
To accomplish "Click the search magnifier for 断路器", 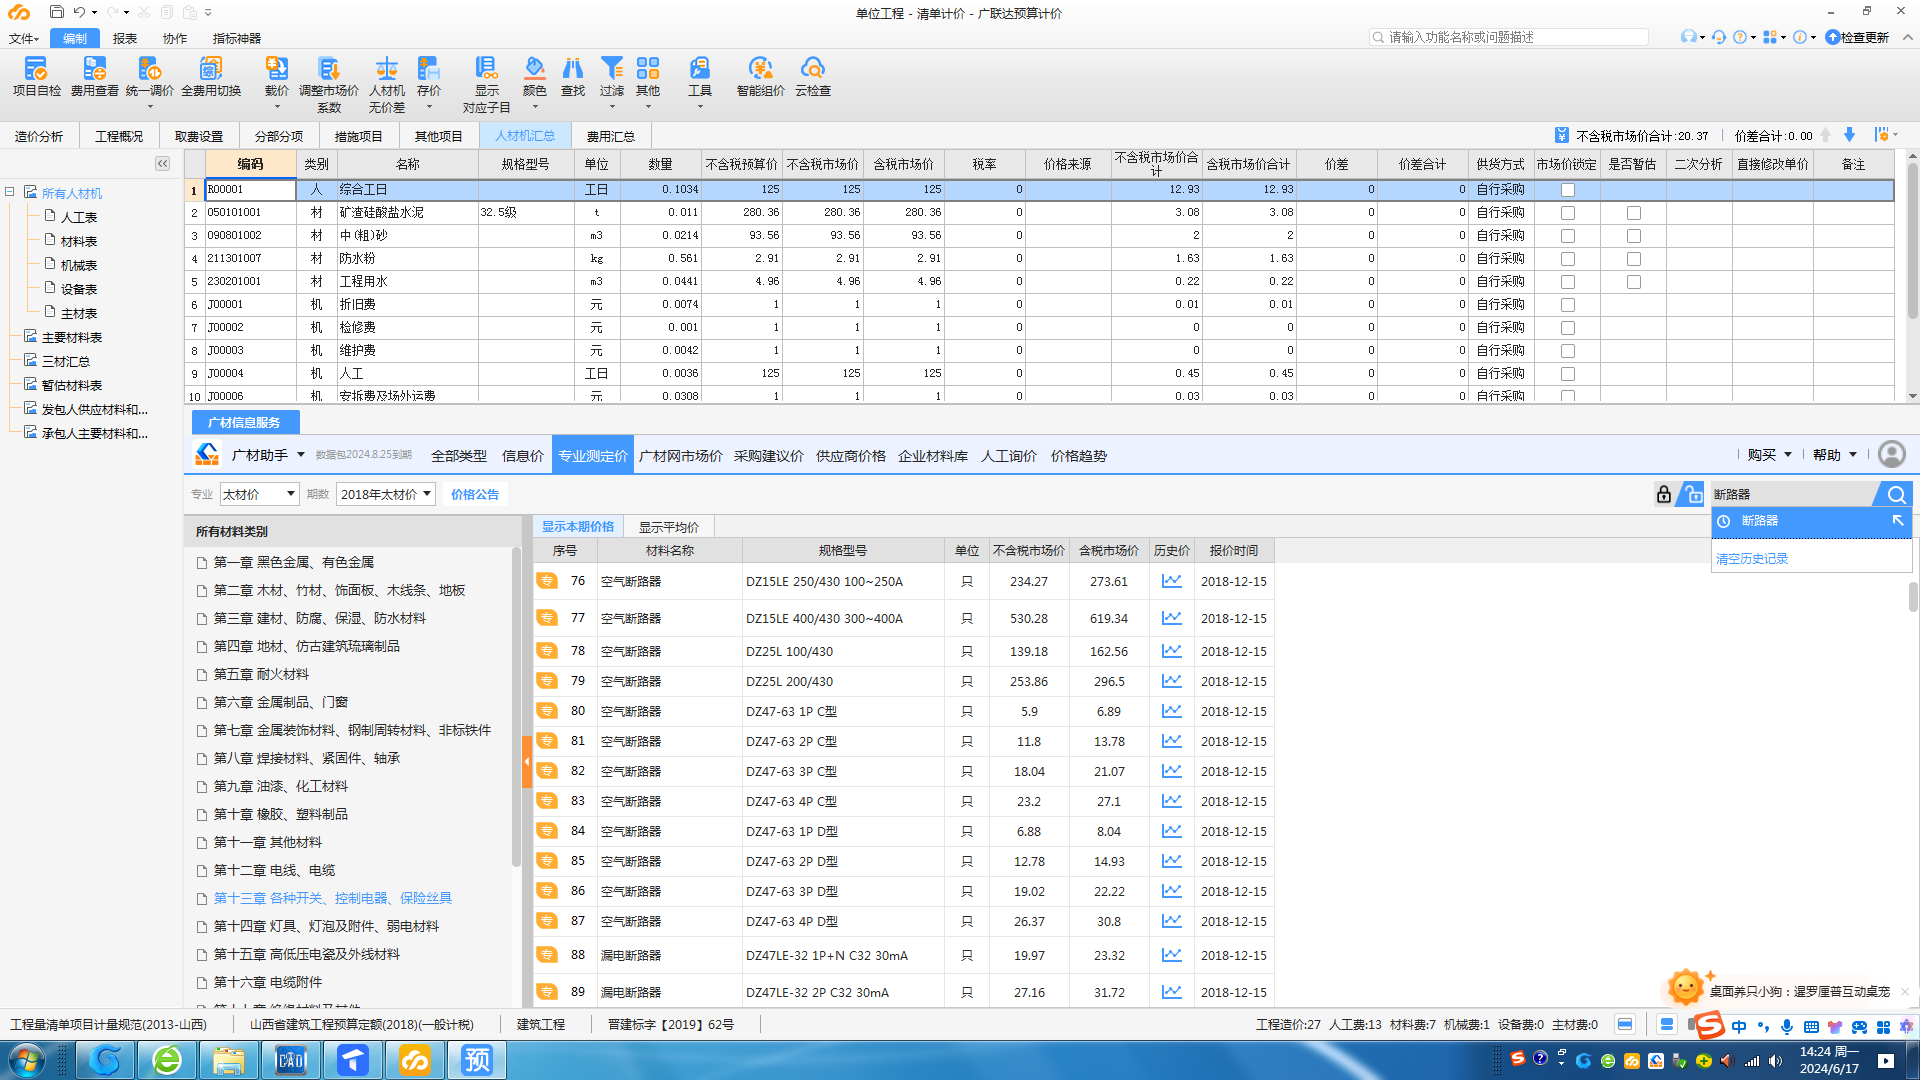I will pyautogui.click(x=1896, y=494).
